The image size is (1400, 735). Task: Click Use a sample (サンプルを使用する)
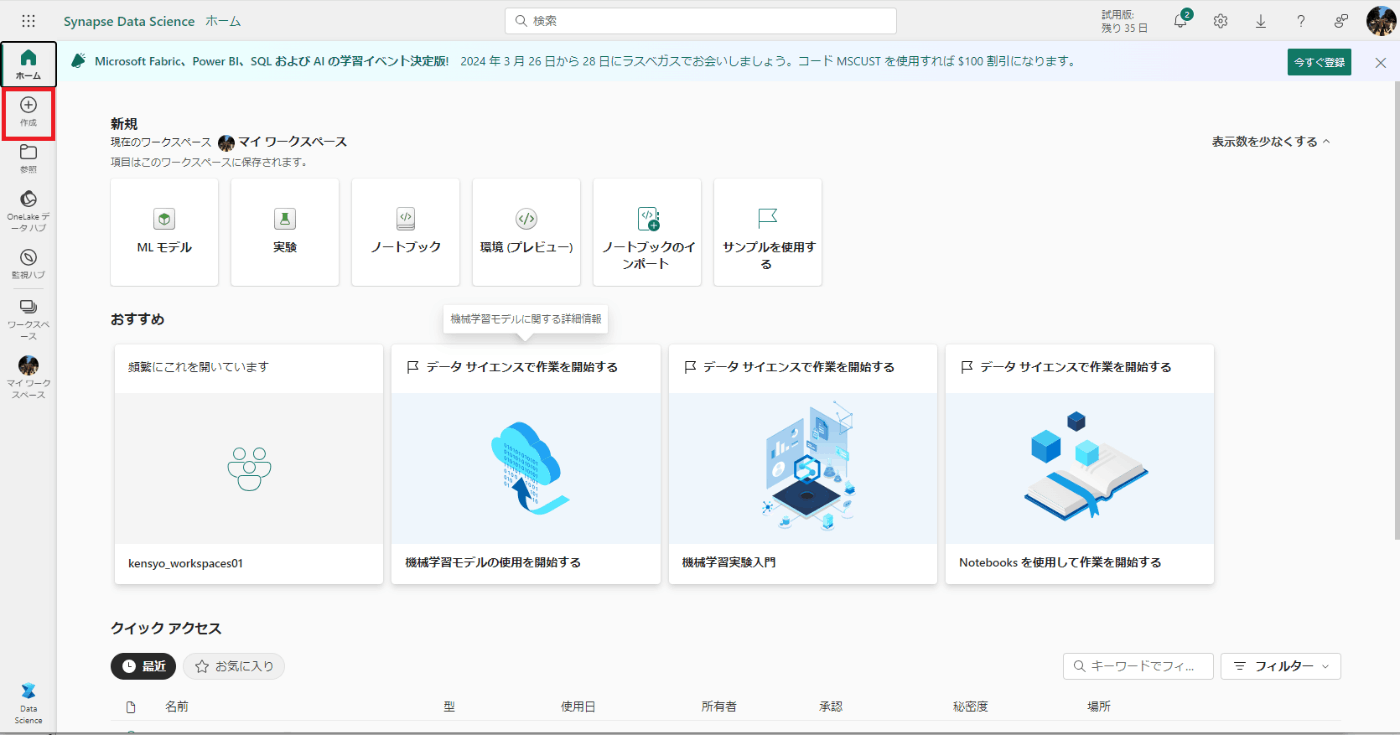point(768,232)
